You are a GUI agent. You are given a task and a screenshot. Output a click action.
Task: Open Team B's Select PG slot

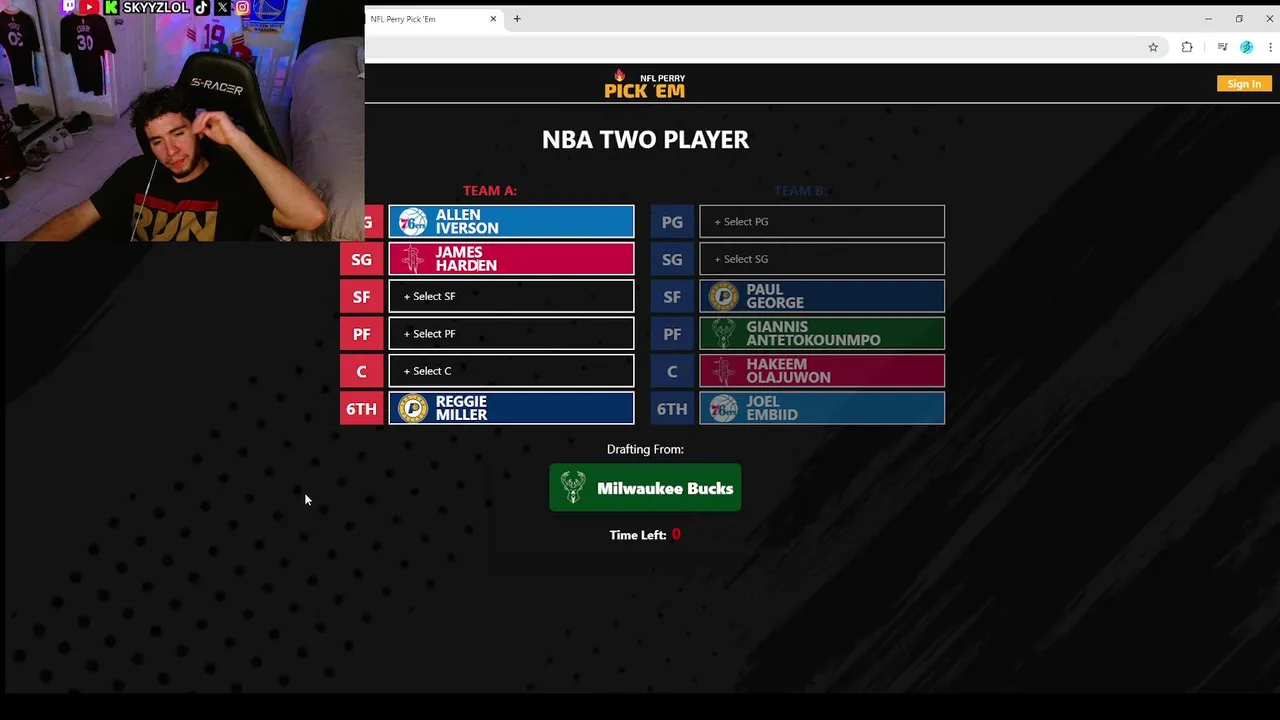[x=822, y=222]
